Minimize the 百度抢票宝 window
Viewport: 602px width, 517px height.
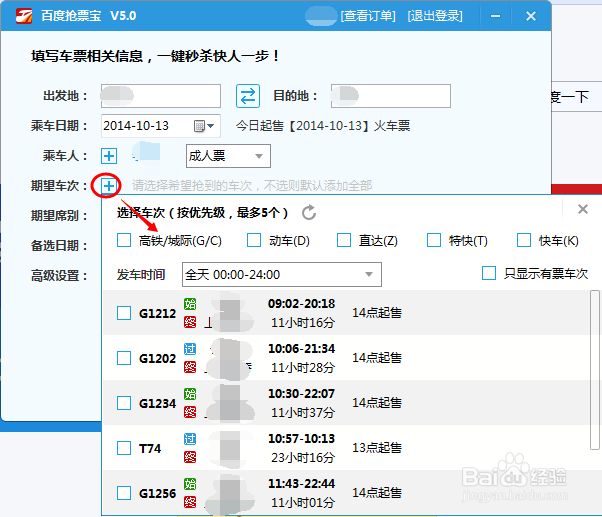click(495, 16)
